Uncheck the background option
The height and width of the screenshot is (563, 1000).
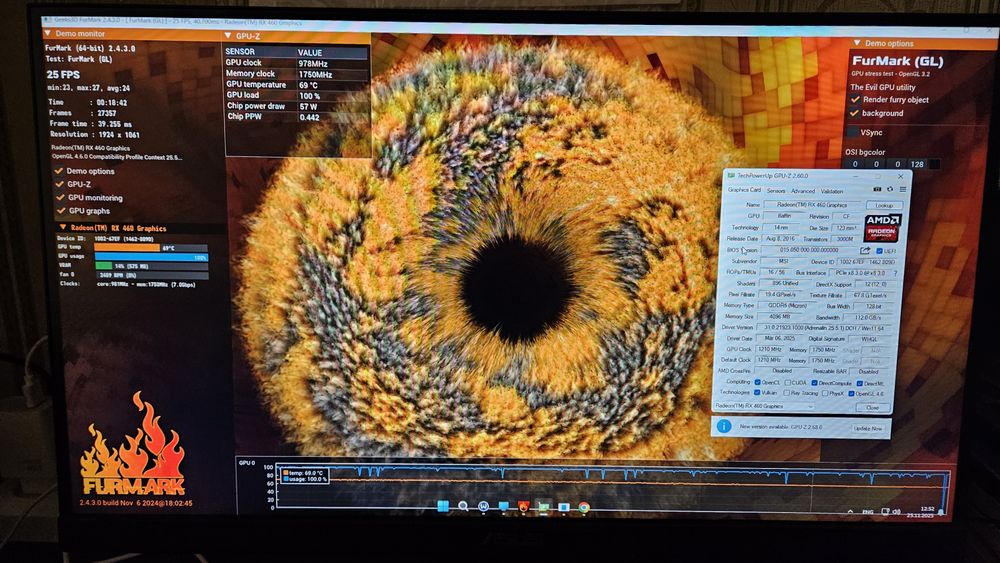tap(855, 113)
